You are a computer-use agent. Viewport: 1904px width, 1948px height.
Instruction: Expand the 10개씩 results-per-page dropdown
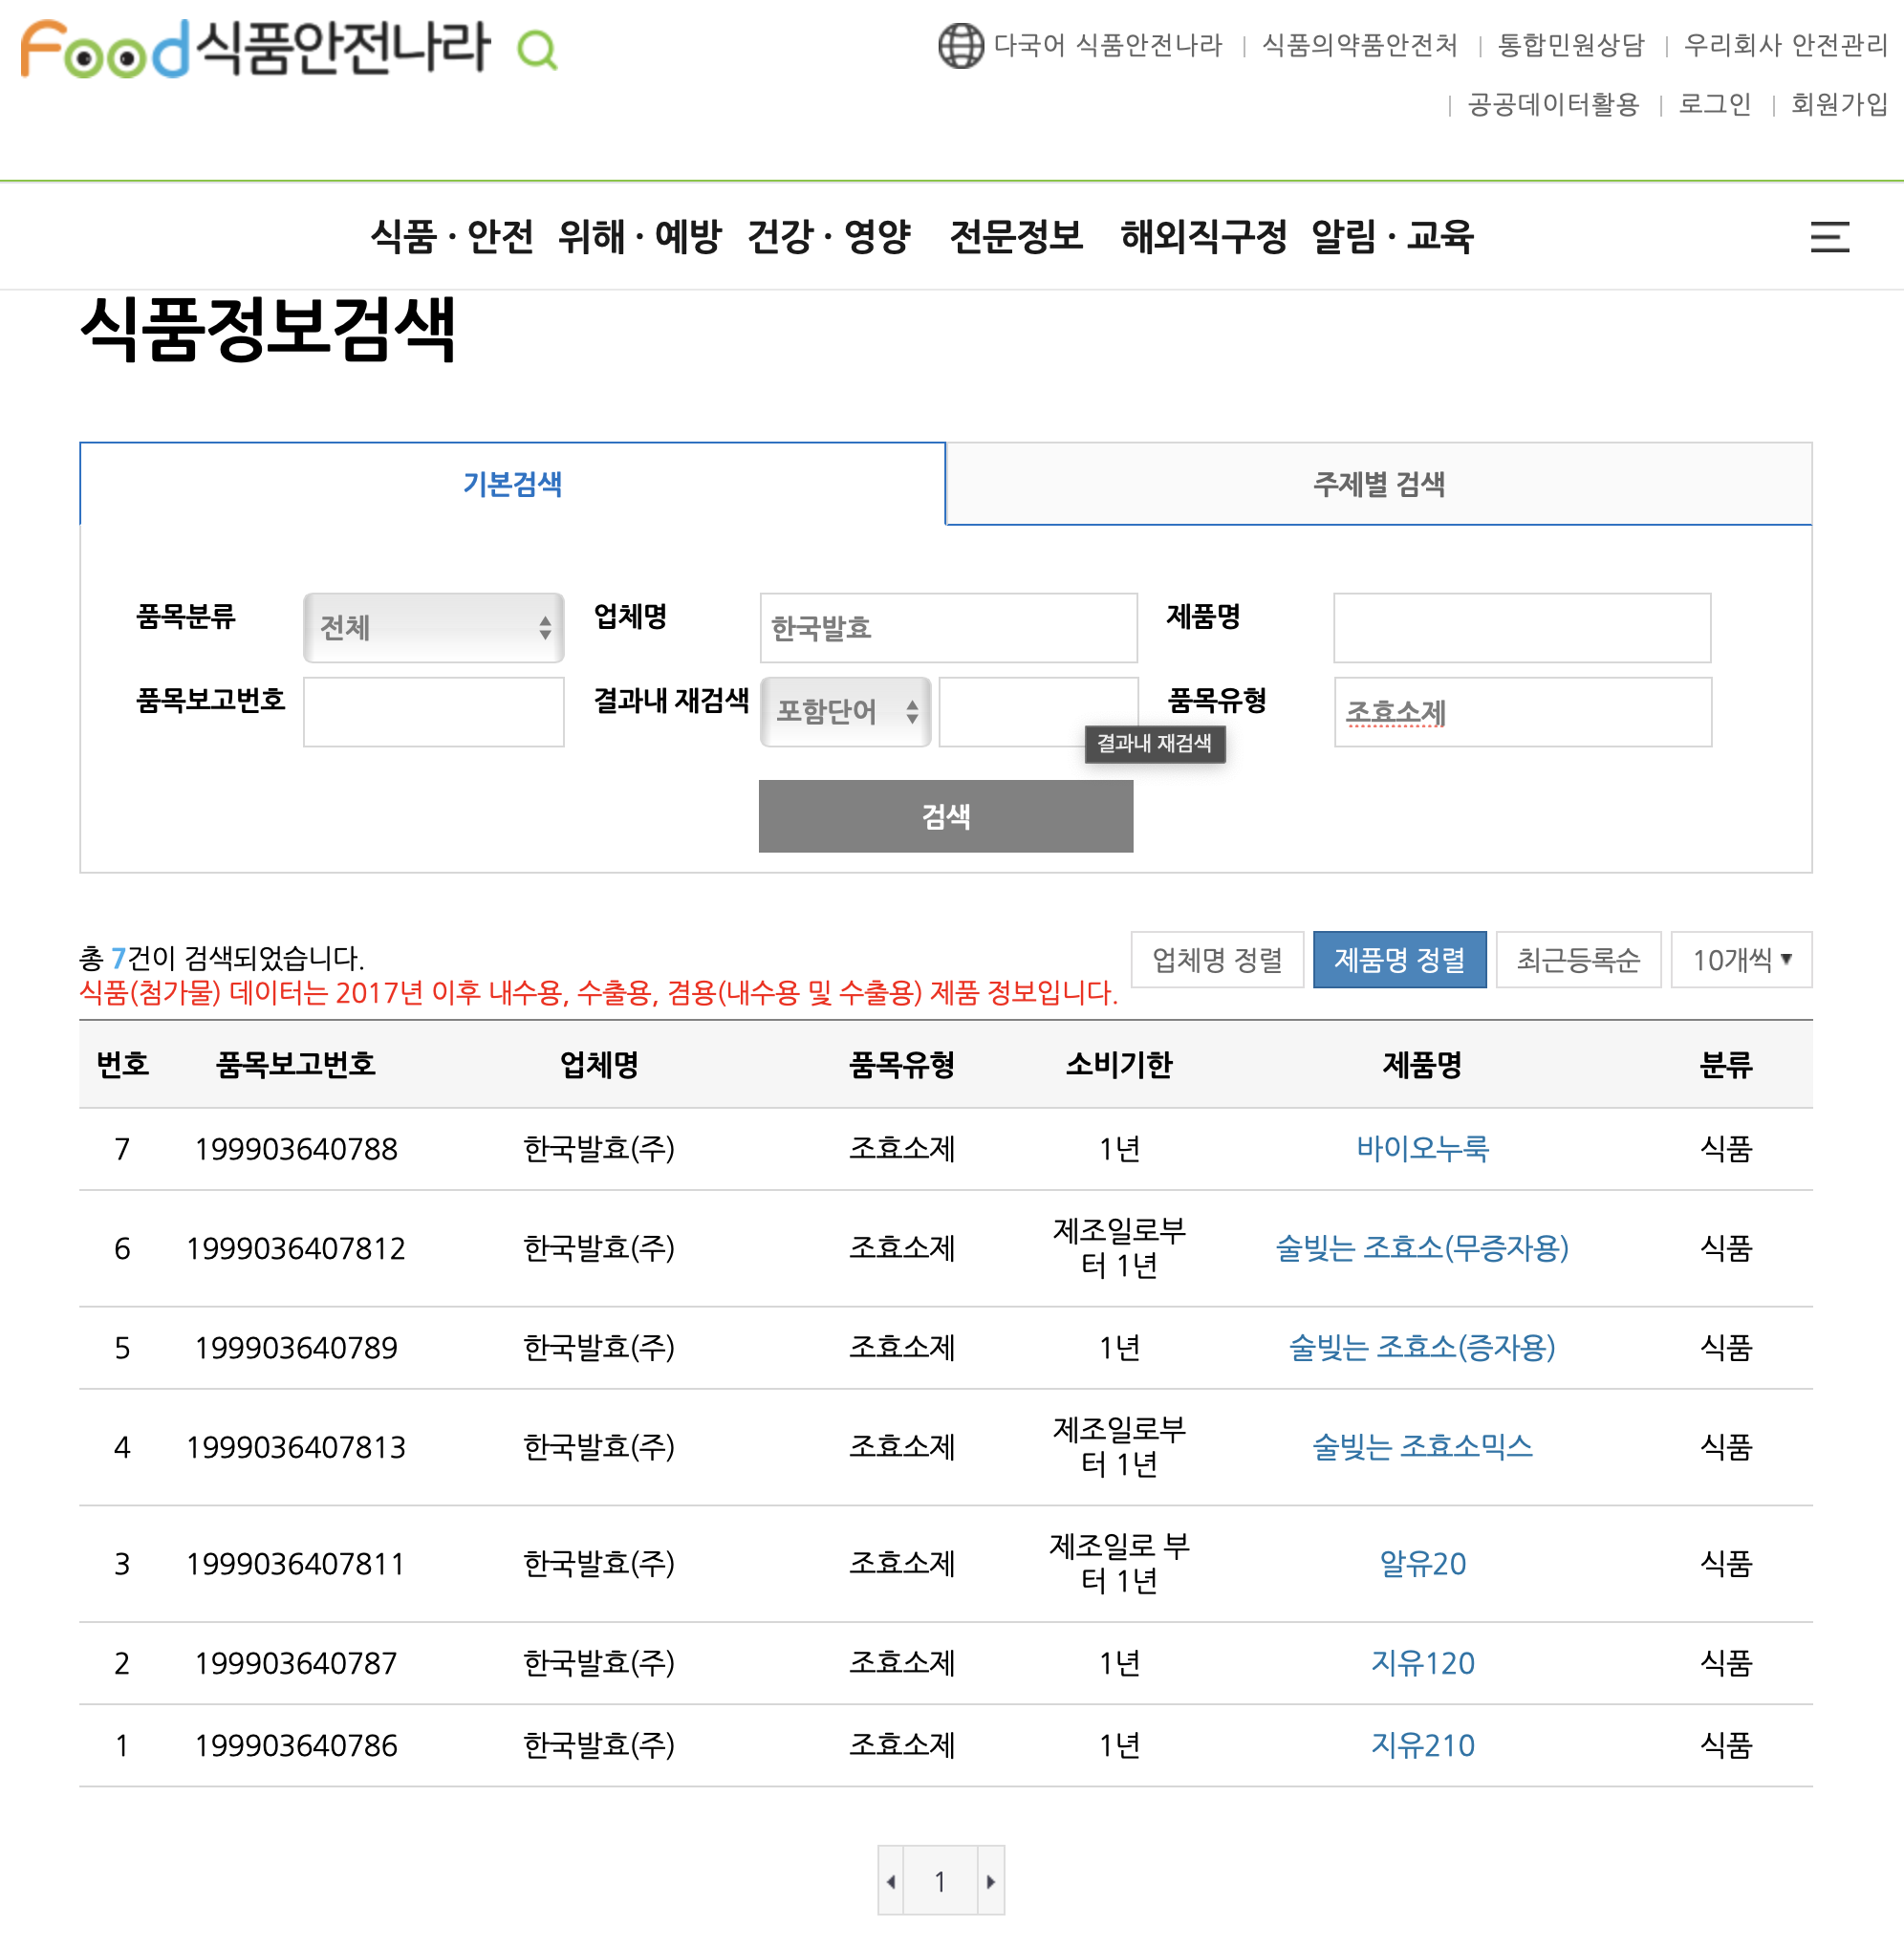click(x=1740, y=960)
